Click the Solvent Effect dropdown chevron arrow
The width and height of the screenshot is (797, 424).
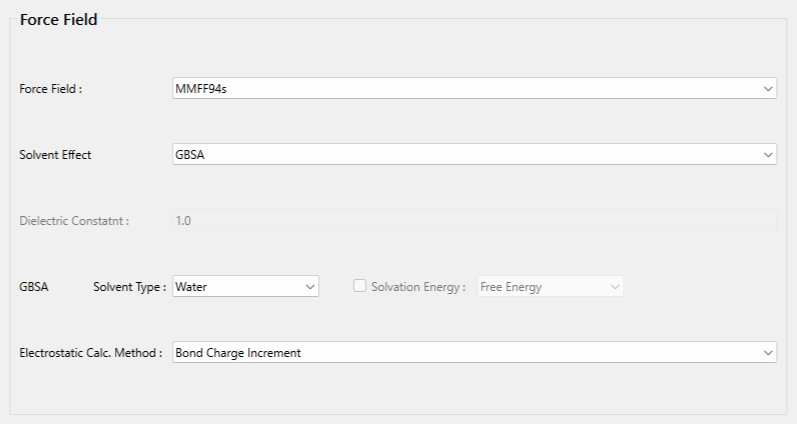click(x=767, y=154)
